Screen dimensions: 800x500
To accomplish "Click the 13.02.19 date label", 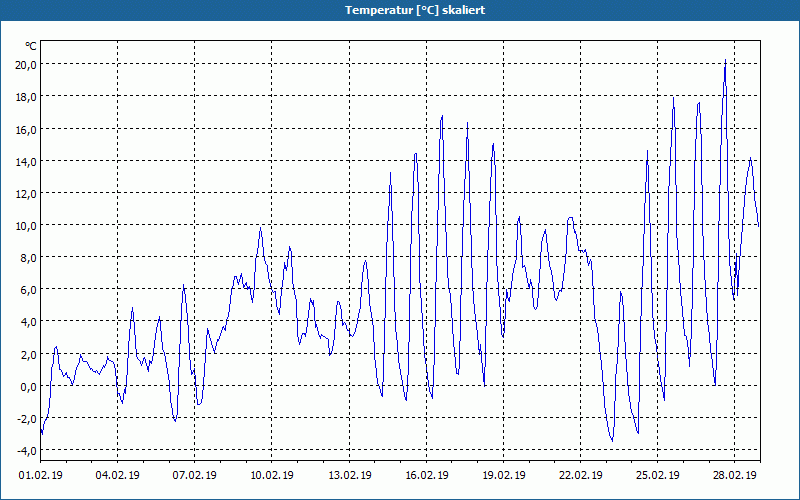I will 349,475.
